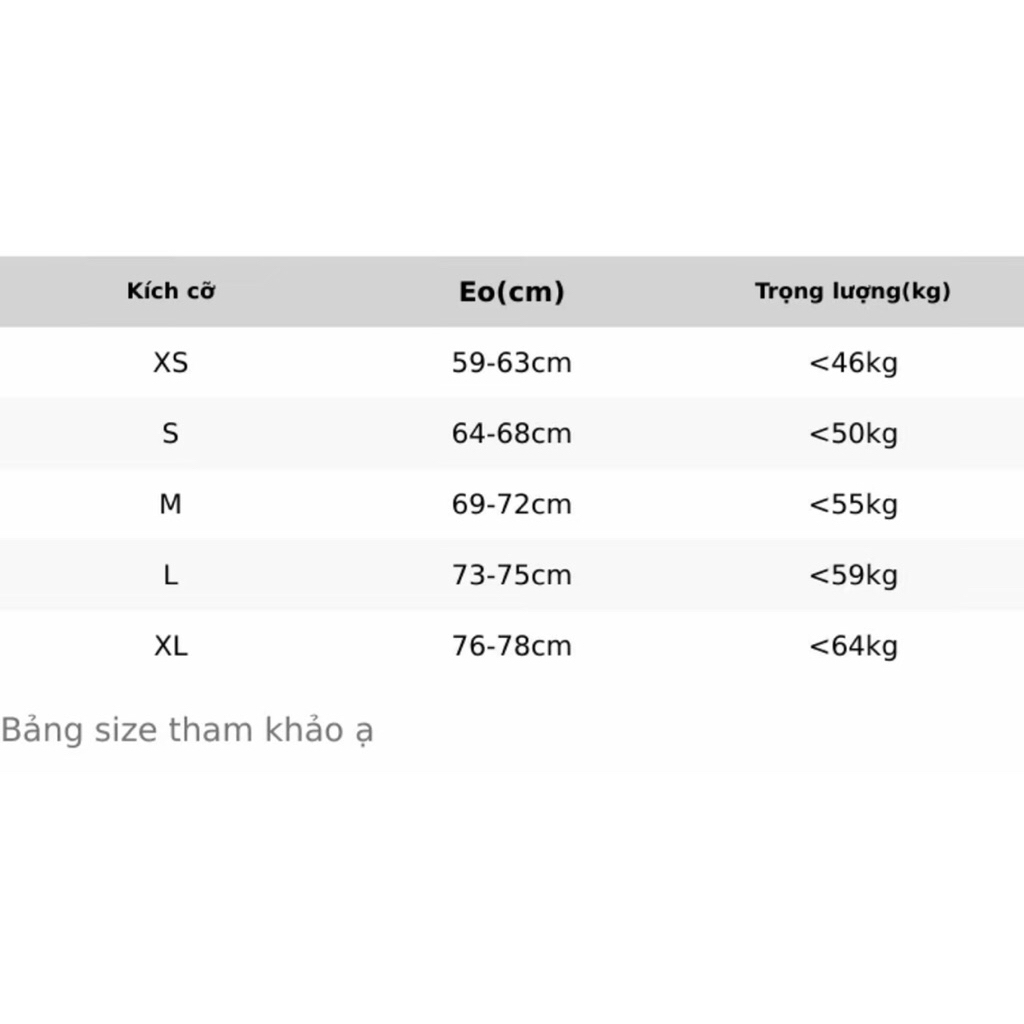Click the word 'size' in the caption
1024x1024 pixels.
coord(125,731)
